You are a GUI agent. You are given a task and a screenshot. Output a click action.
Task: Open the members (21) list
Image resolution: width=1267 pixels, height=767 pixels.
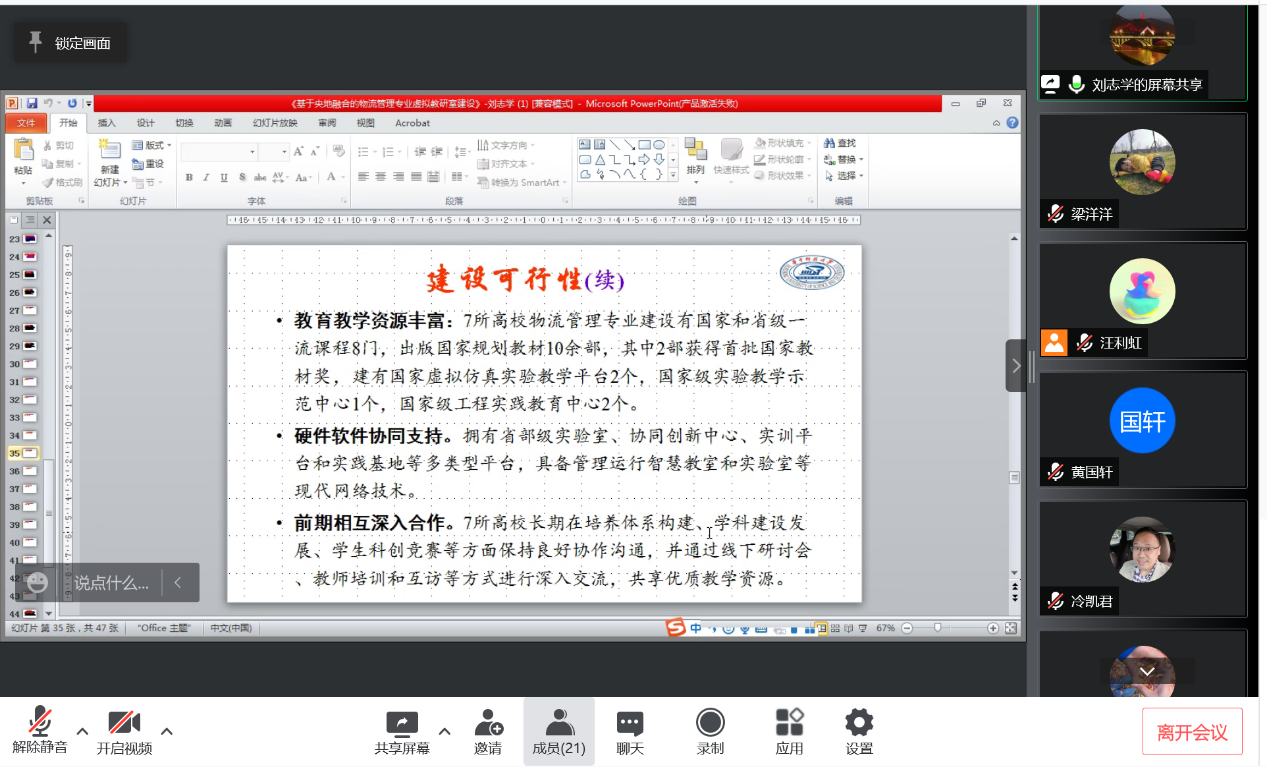click(558, 731)
